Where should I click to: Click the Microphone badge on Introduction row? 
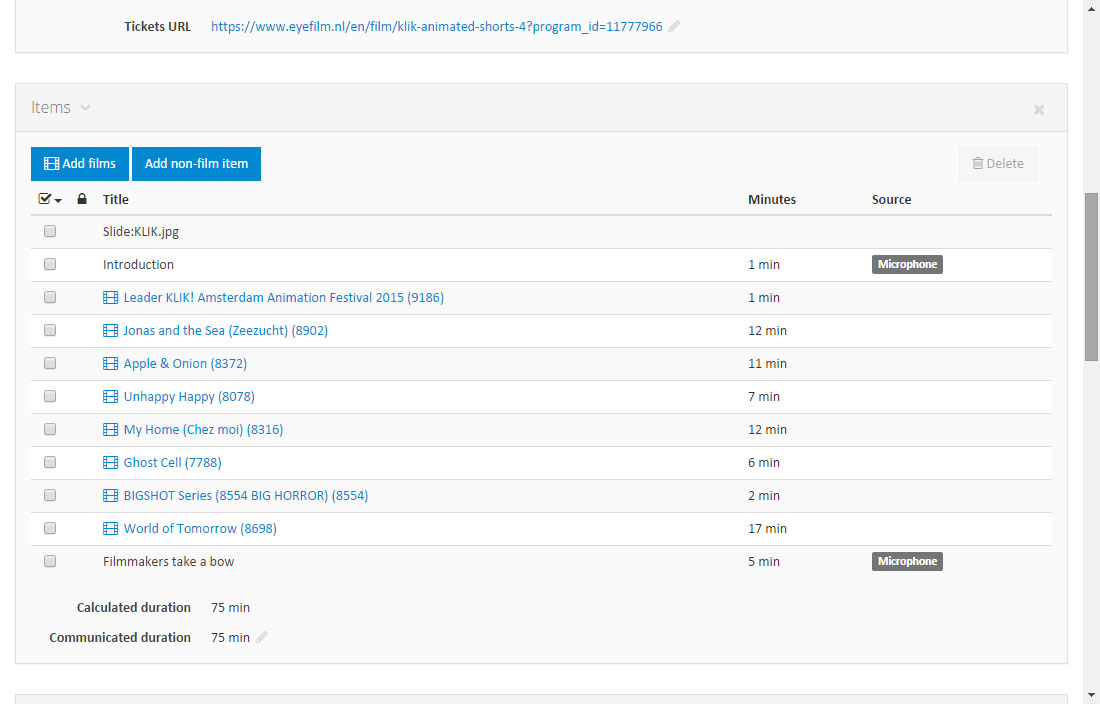coord(907,265)
